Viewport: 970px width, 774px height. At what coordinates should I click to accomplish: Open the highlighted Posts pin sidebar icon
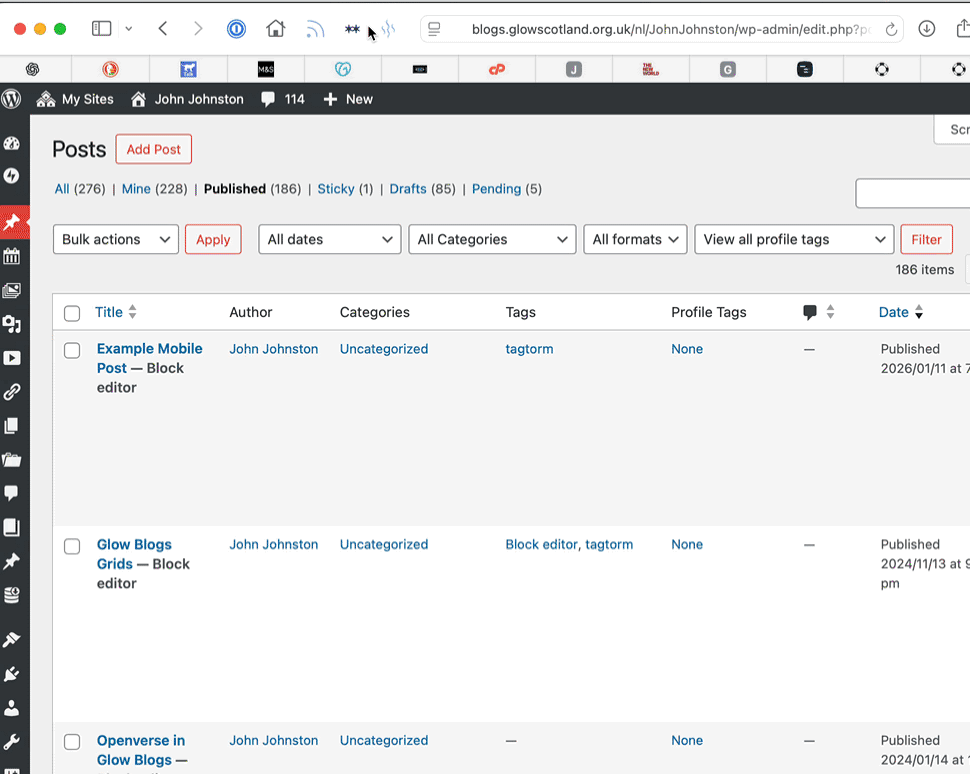[12, 222]
